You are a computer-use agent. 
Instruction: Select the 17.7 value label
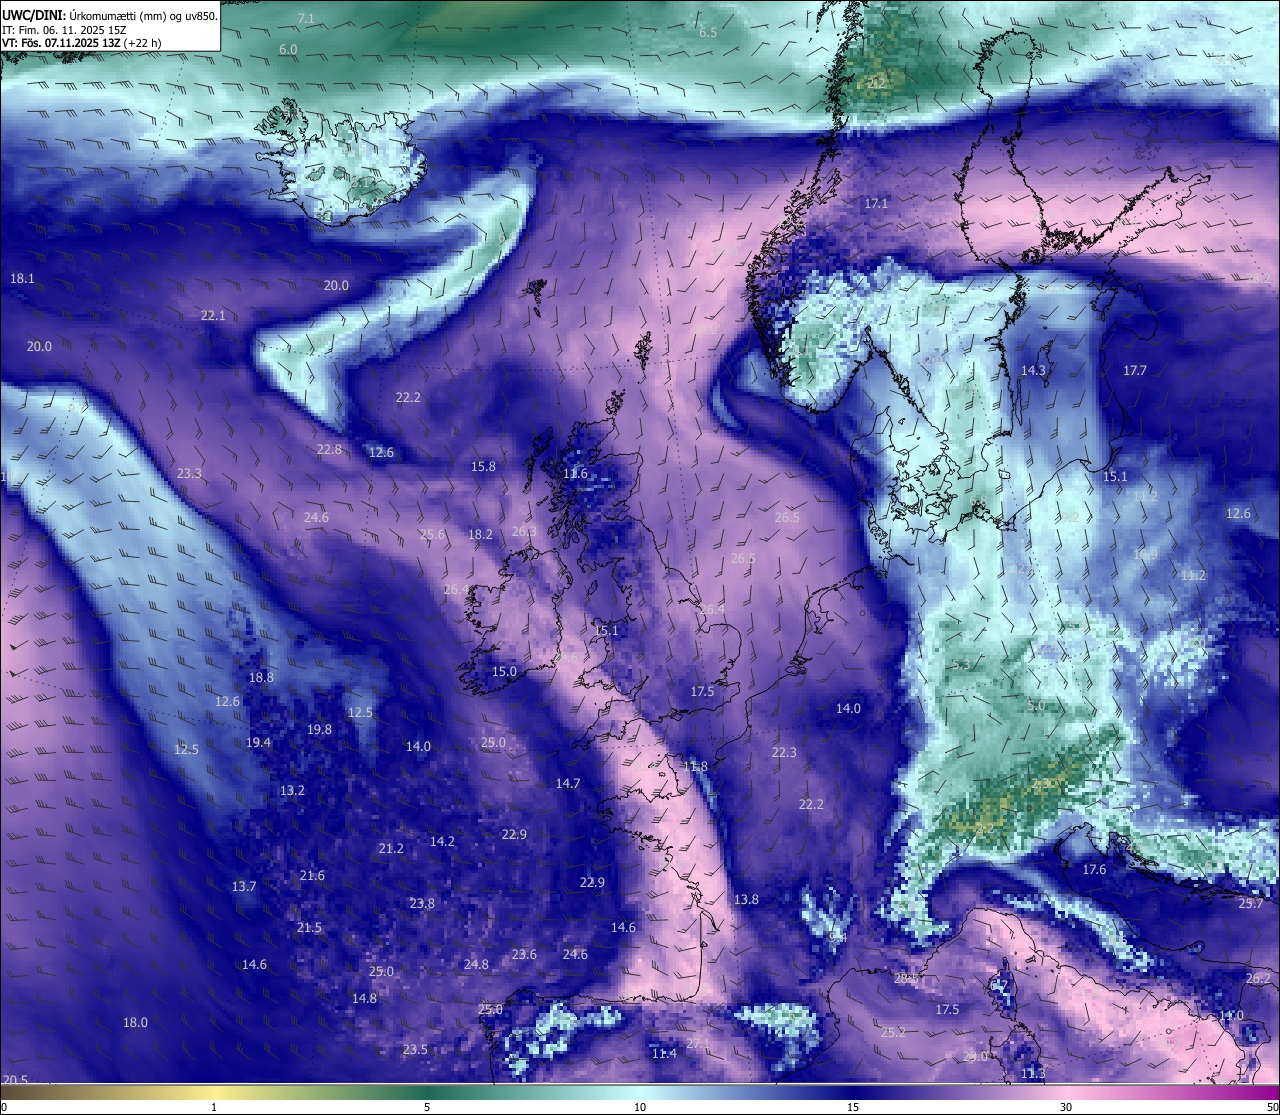1134,371
